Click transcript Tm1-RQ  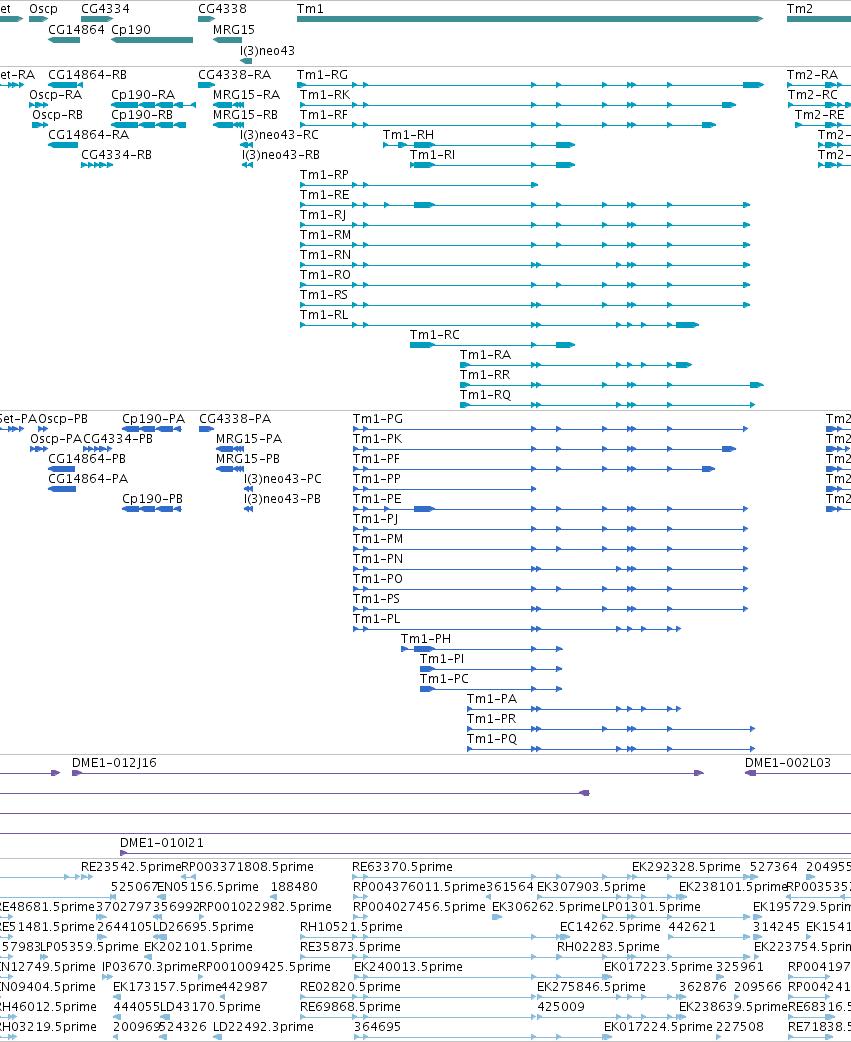point(607,405)
